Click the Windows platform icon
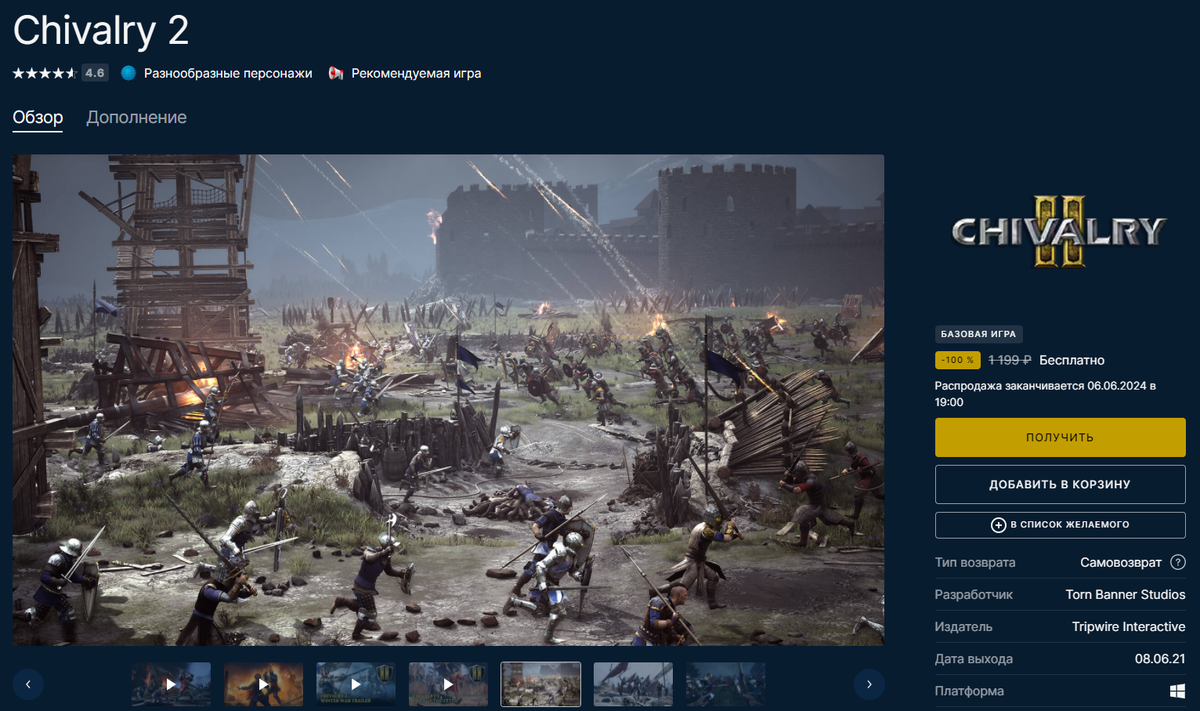The image size is (1200, 711). 1177,691
